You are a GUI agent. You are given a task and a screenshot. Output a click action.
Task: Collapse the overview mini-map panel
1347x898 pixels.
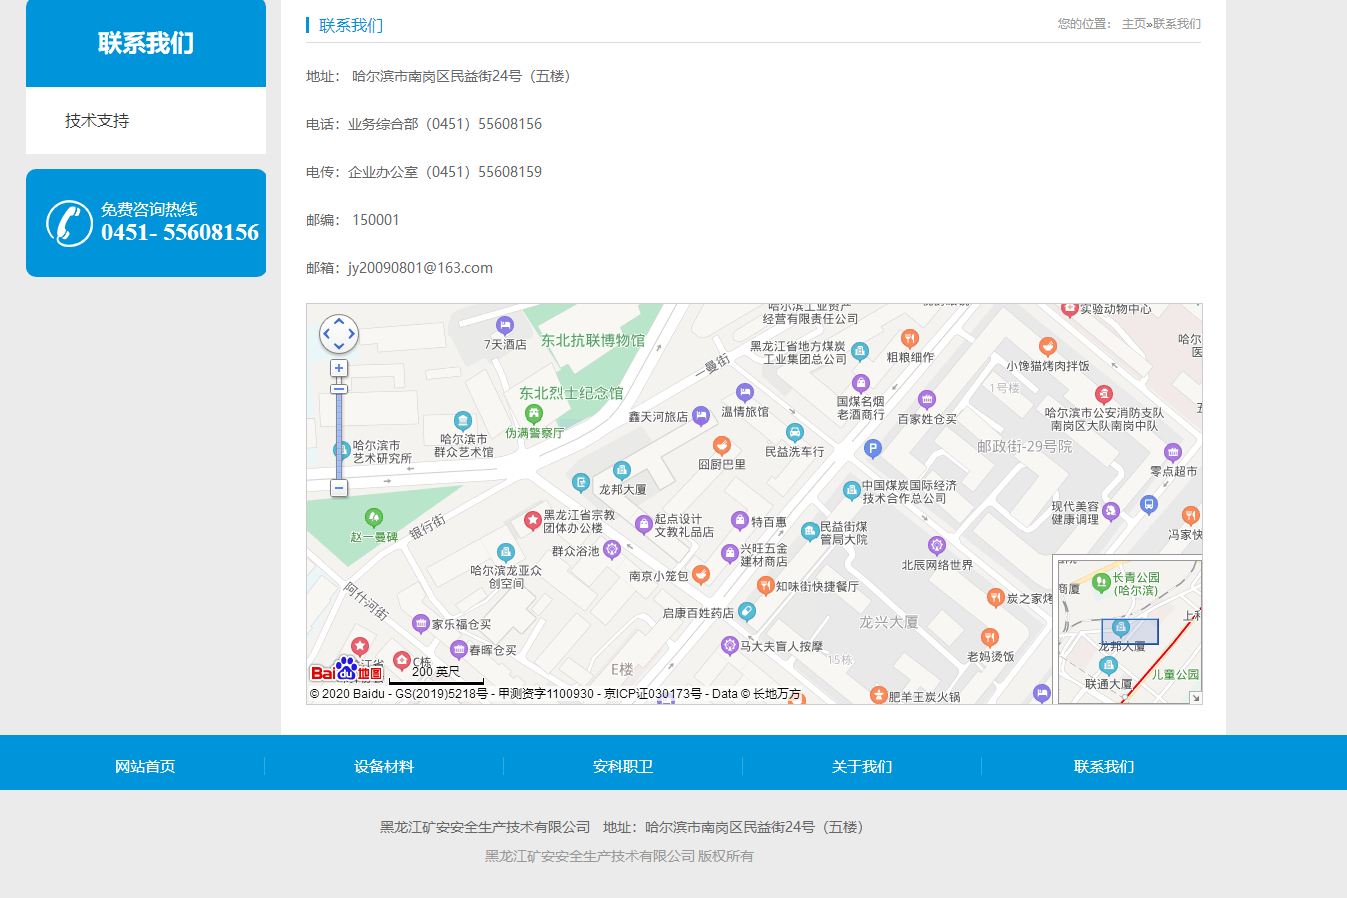click(1195, 697)
